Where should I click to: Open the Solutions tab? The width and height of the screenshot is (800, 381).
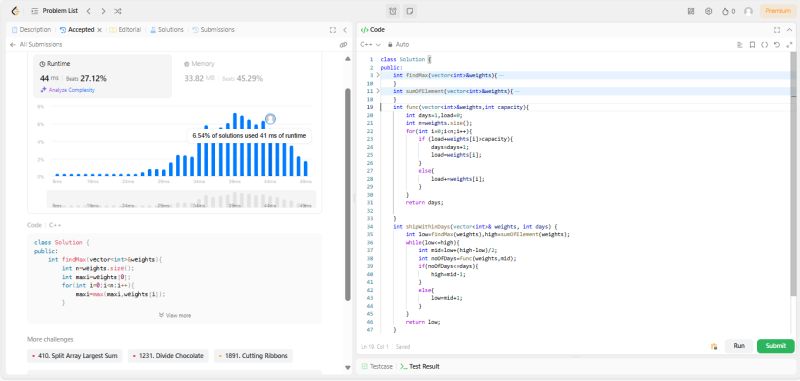(x=166, y=30)
